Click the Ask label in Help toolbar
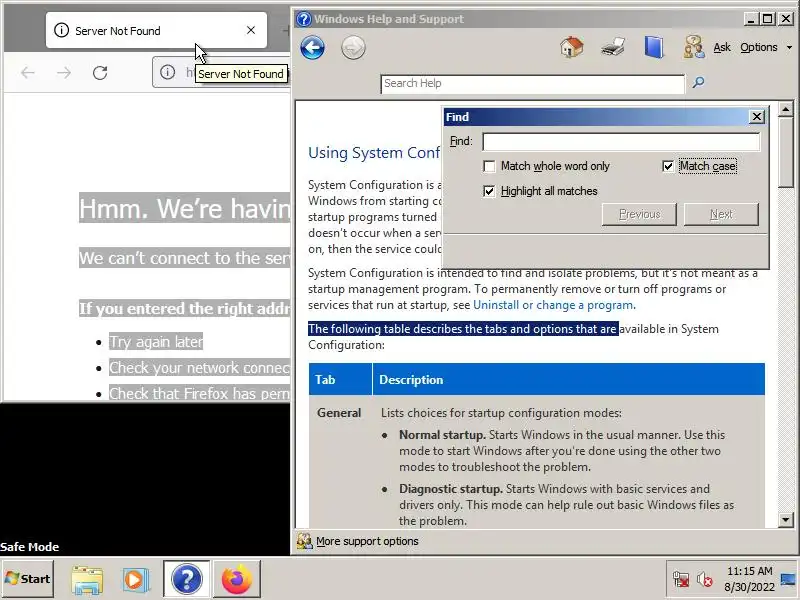 [722, 47]
